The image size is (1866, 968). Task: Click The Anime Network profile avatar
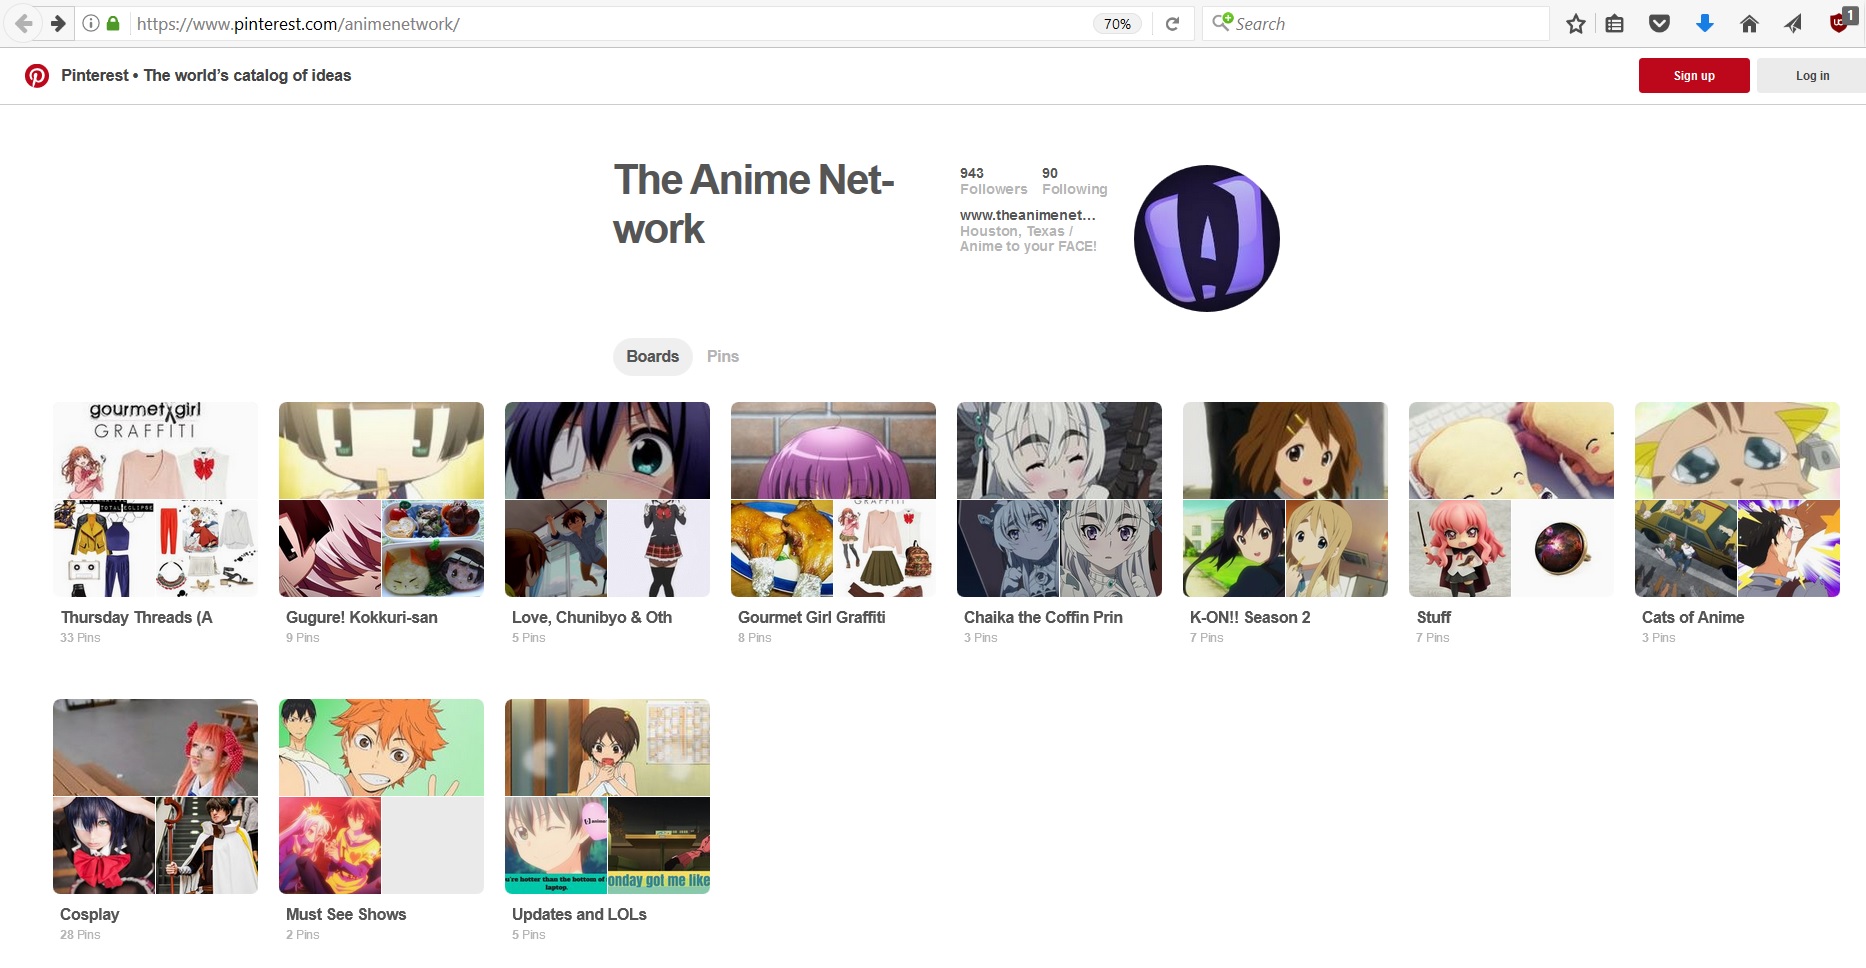(x=1207, y=238)
